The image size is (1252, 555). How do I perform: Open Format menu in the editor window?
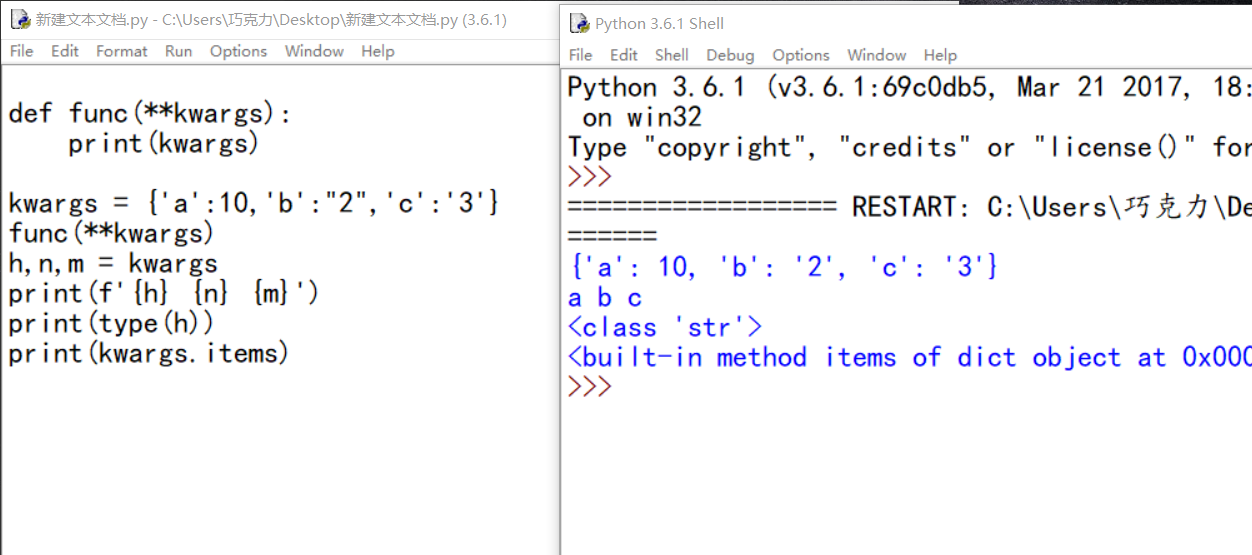point(121,51)
